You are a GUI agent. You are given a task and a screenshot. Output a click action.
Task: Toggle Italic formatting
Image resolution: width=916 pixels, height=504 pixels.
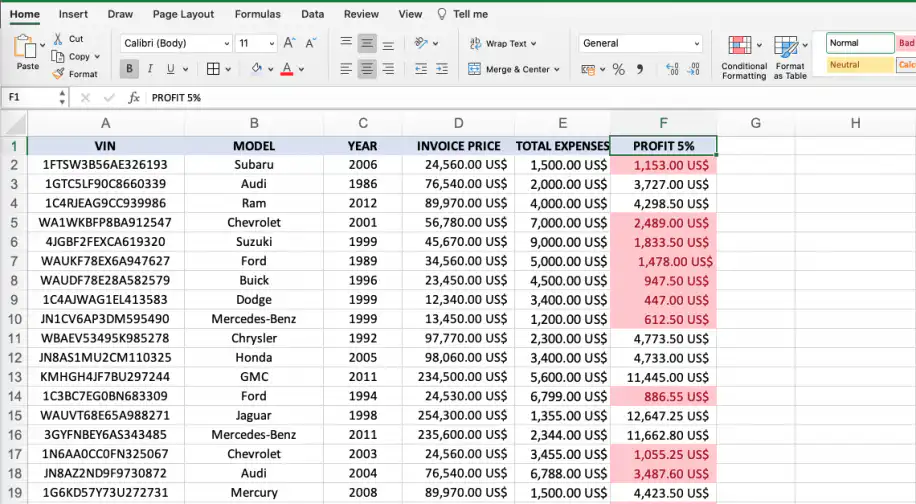[x=150, y=69]
